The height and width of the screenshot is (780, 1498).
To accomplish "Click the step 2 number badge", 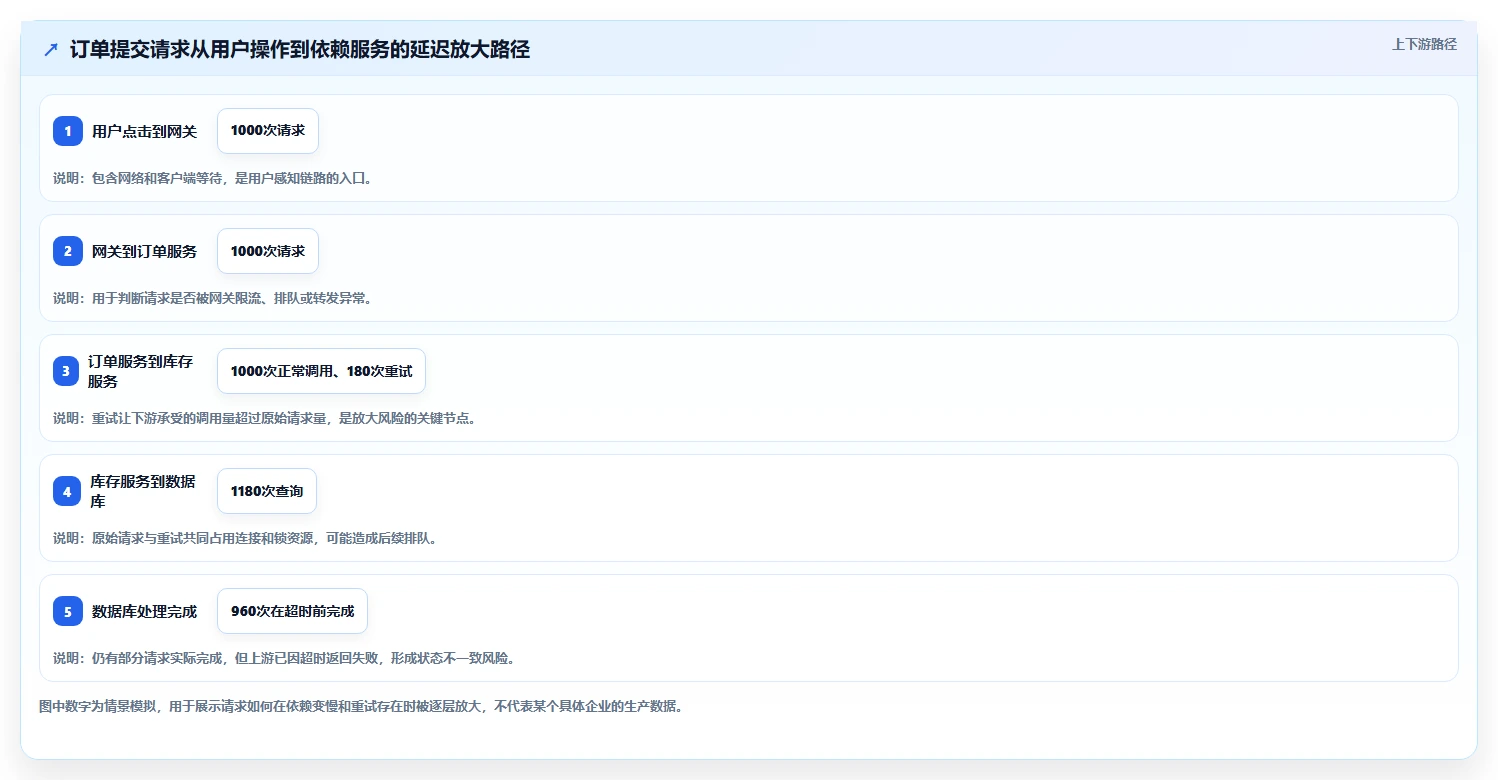I will [x=68, y=251].
